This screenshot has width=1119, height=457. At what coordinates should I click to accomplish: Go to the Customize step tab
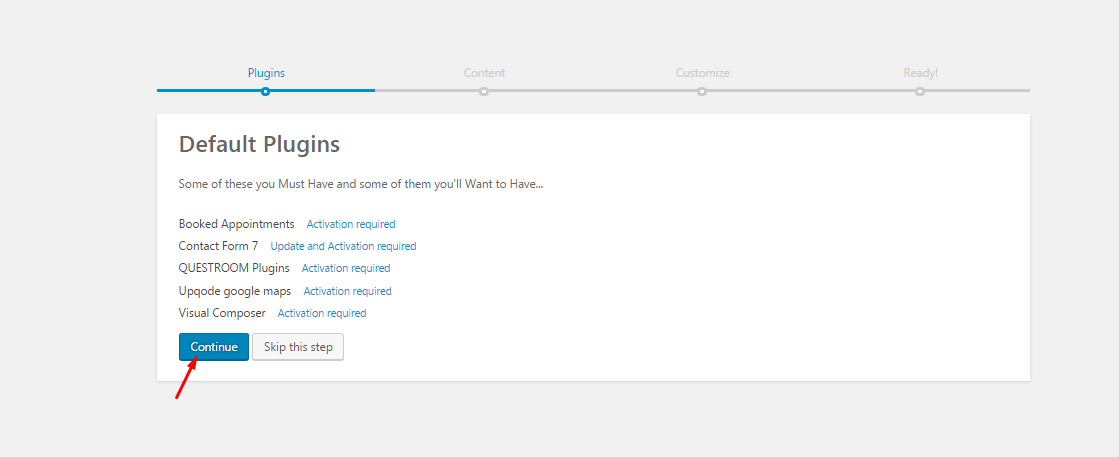(x=702, y=73)
